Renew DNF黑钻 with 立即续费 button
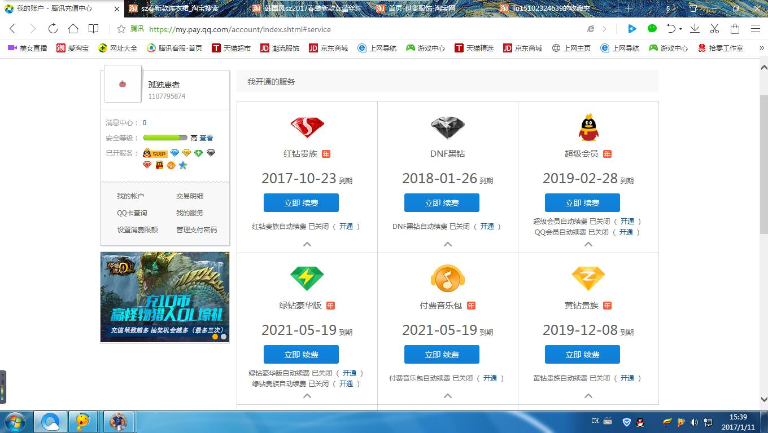 coord(442,203)
